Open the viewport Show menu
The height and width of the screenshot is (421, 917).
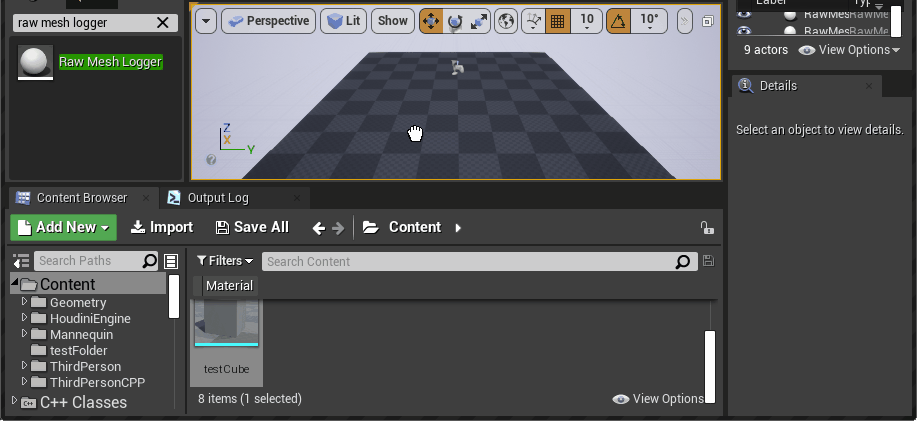[x=392, y=21]
